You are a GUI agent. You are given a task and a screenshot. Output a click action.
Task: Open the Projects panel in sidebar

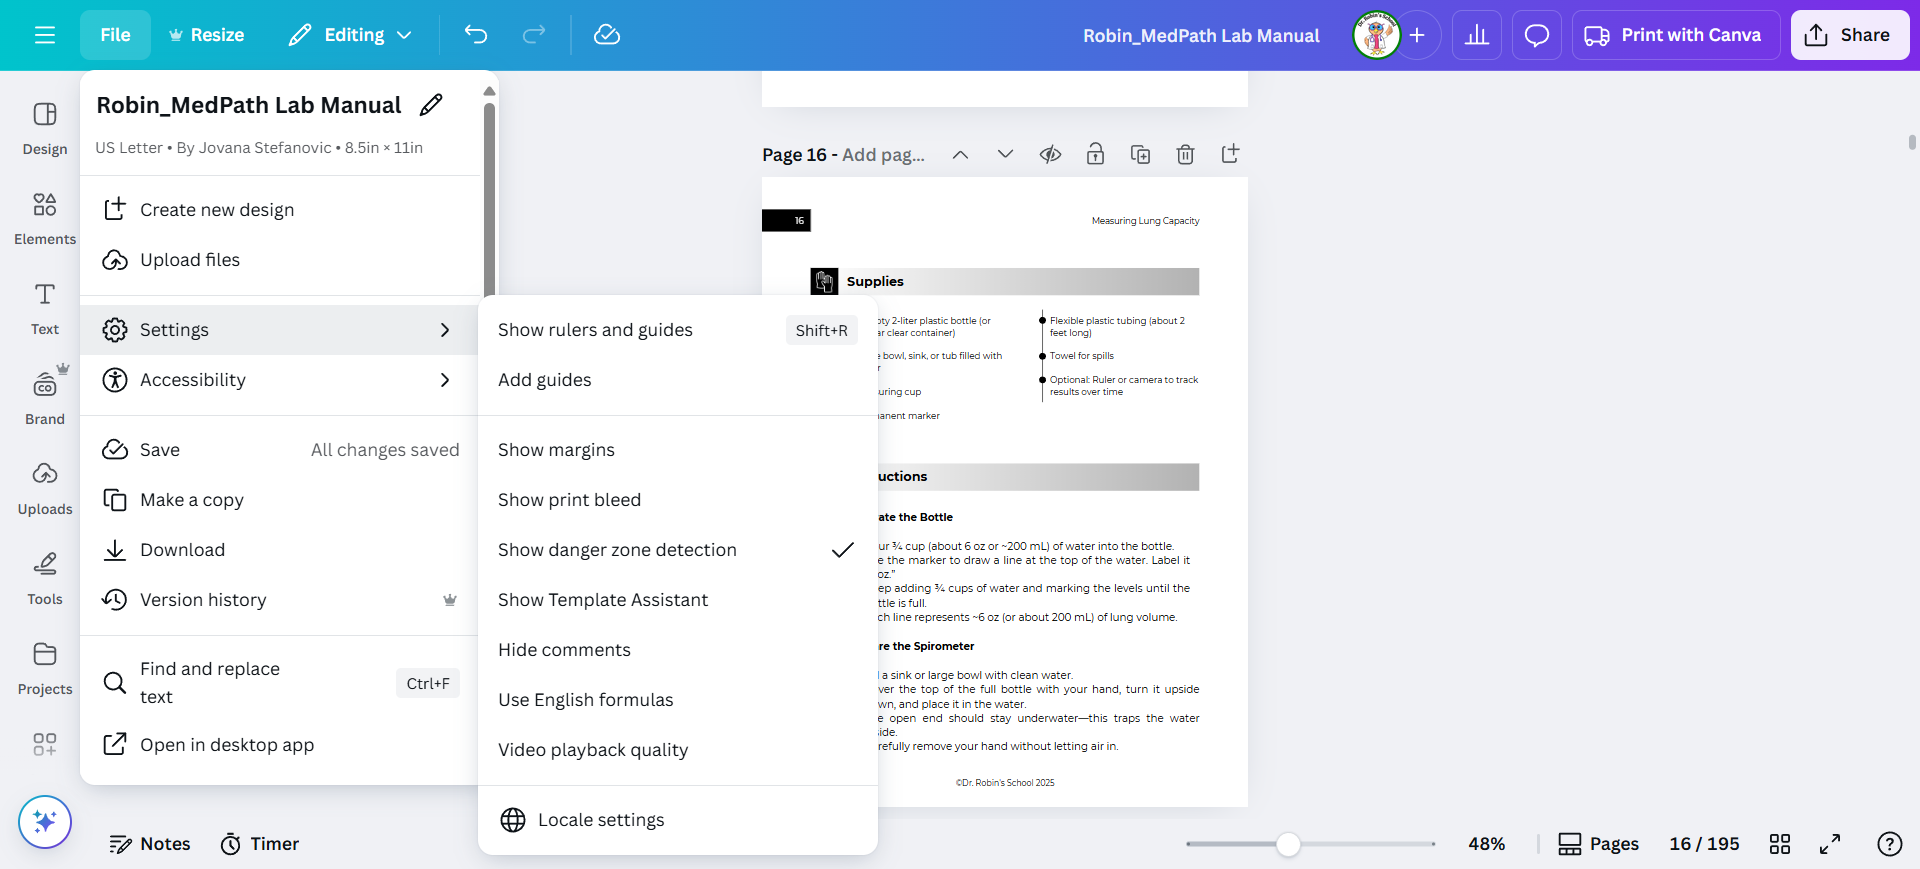(45, 669)
